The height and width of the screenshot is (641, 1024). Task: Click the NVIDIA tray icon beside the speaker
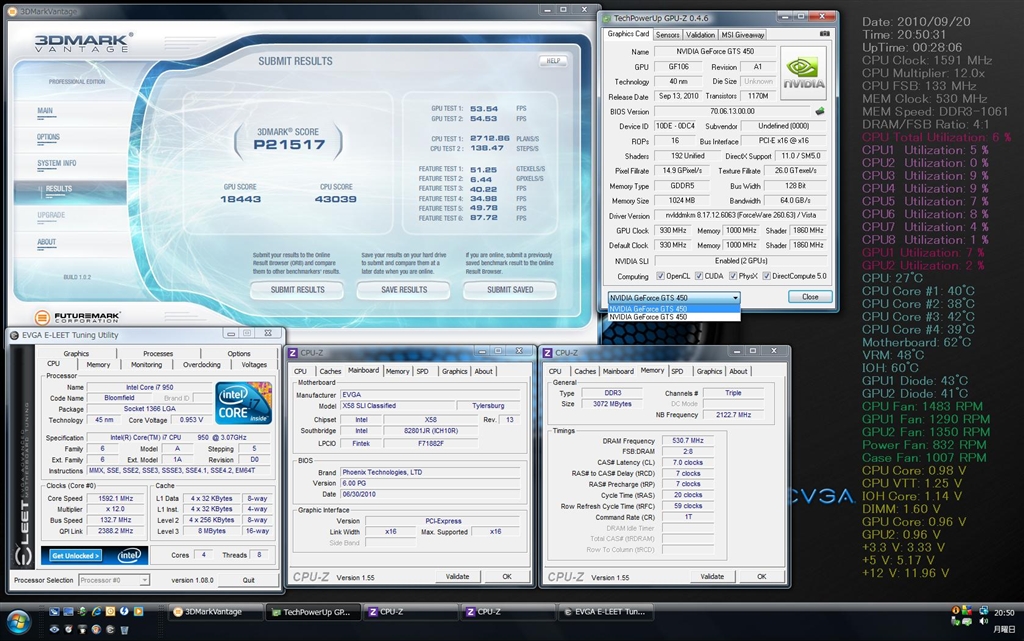(x=967, y=622)
